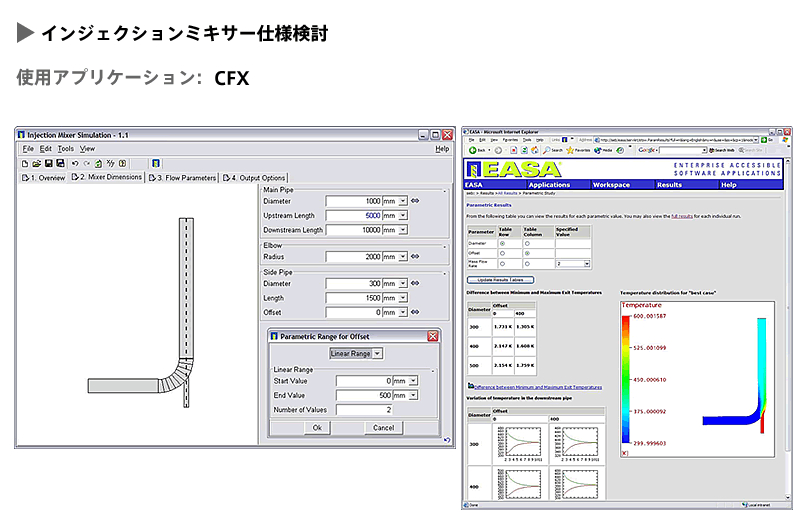Click the Google toolbar search box
800x525 pixels.
[x=683, y=150]
